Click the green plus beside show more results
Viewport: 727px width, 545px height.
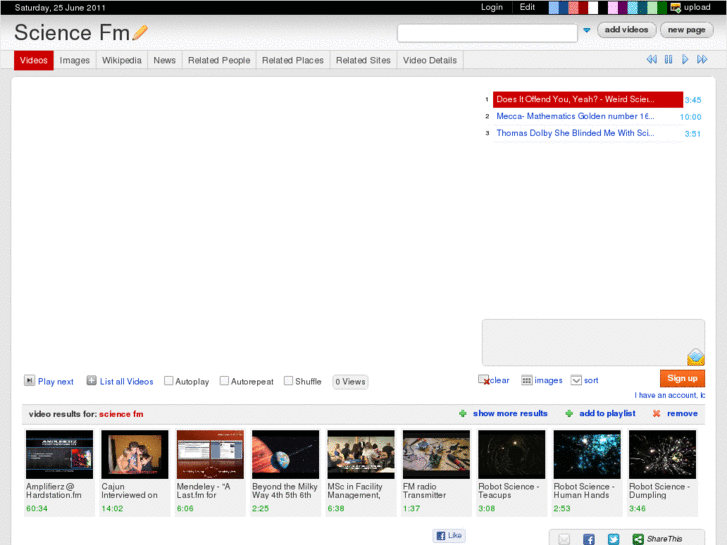click(x=462, y=413)
